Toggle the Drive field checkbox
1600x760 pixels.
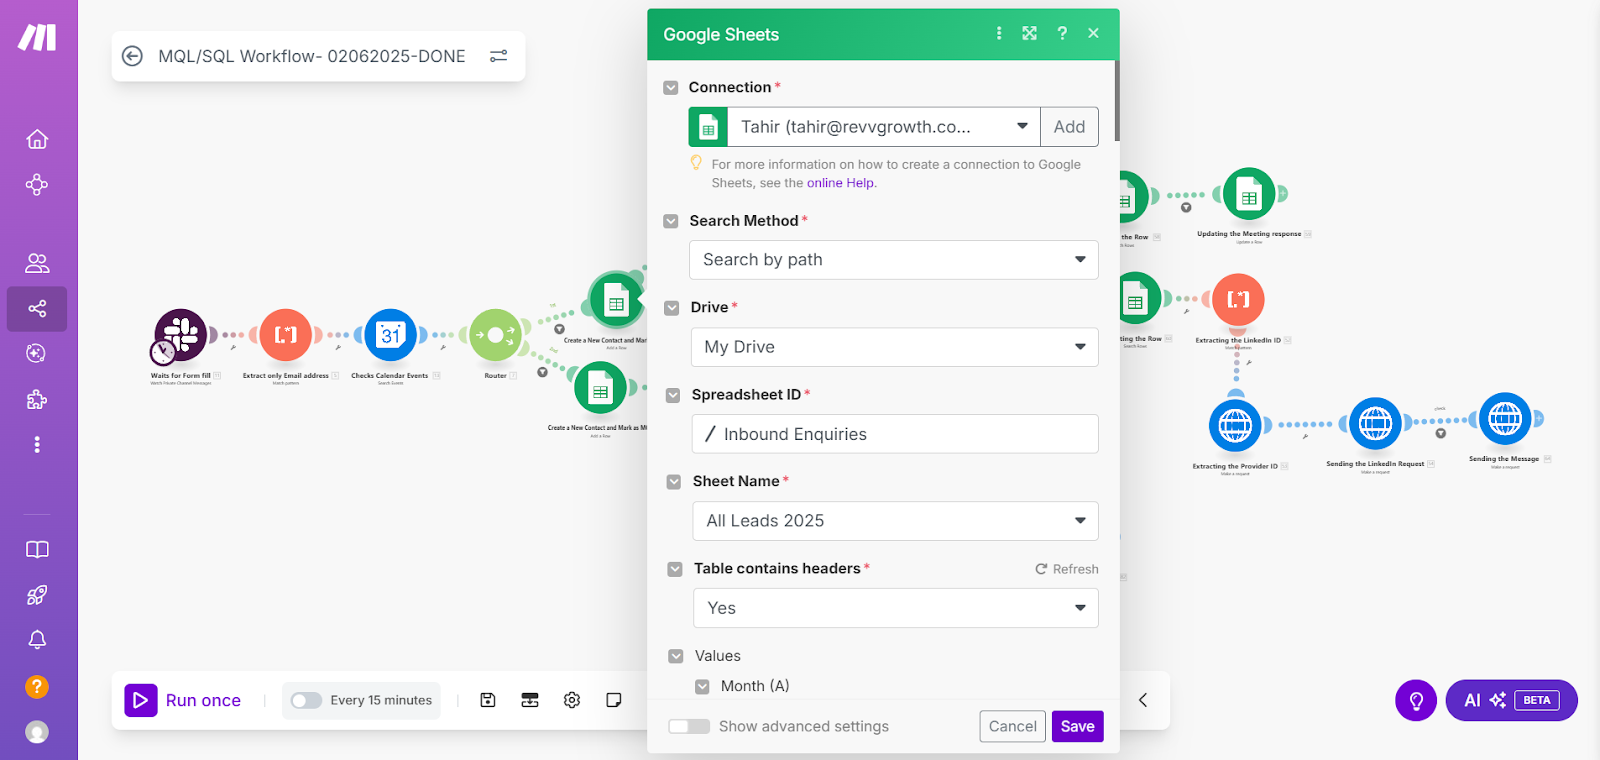[x=672, y=308]
